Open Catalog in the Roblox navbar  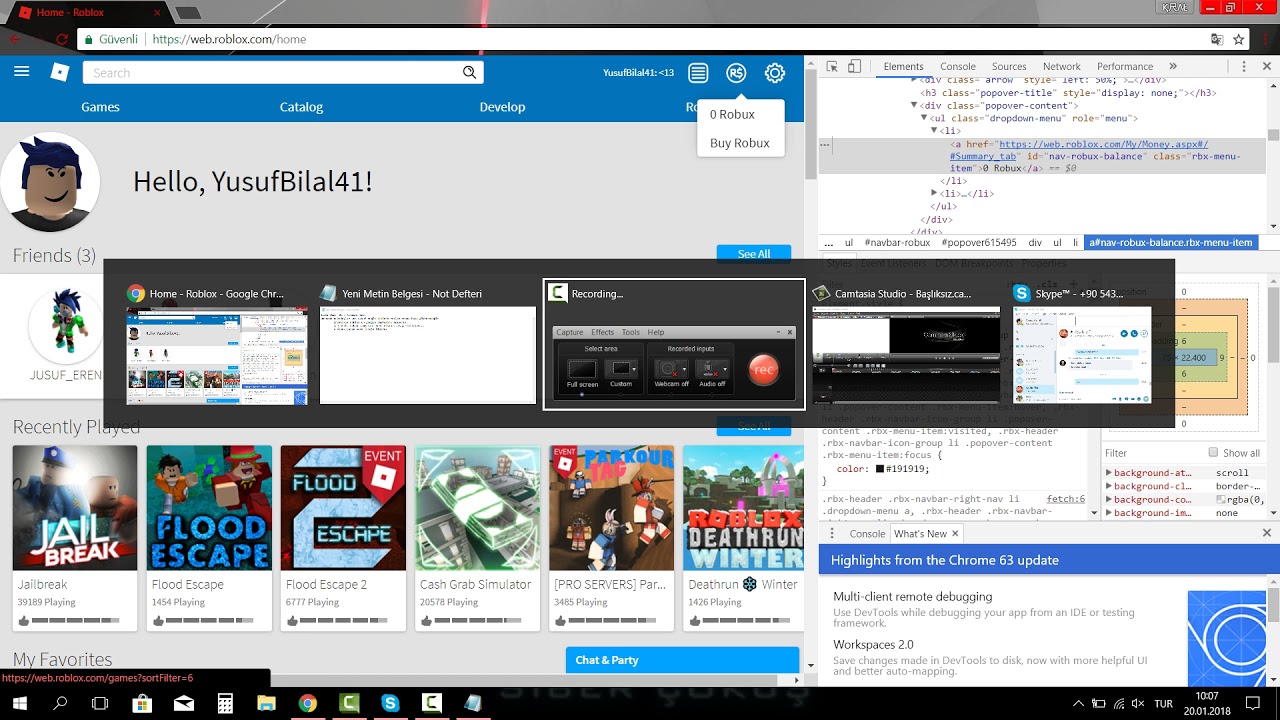[x=301, y=107]
